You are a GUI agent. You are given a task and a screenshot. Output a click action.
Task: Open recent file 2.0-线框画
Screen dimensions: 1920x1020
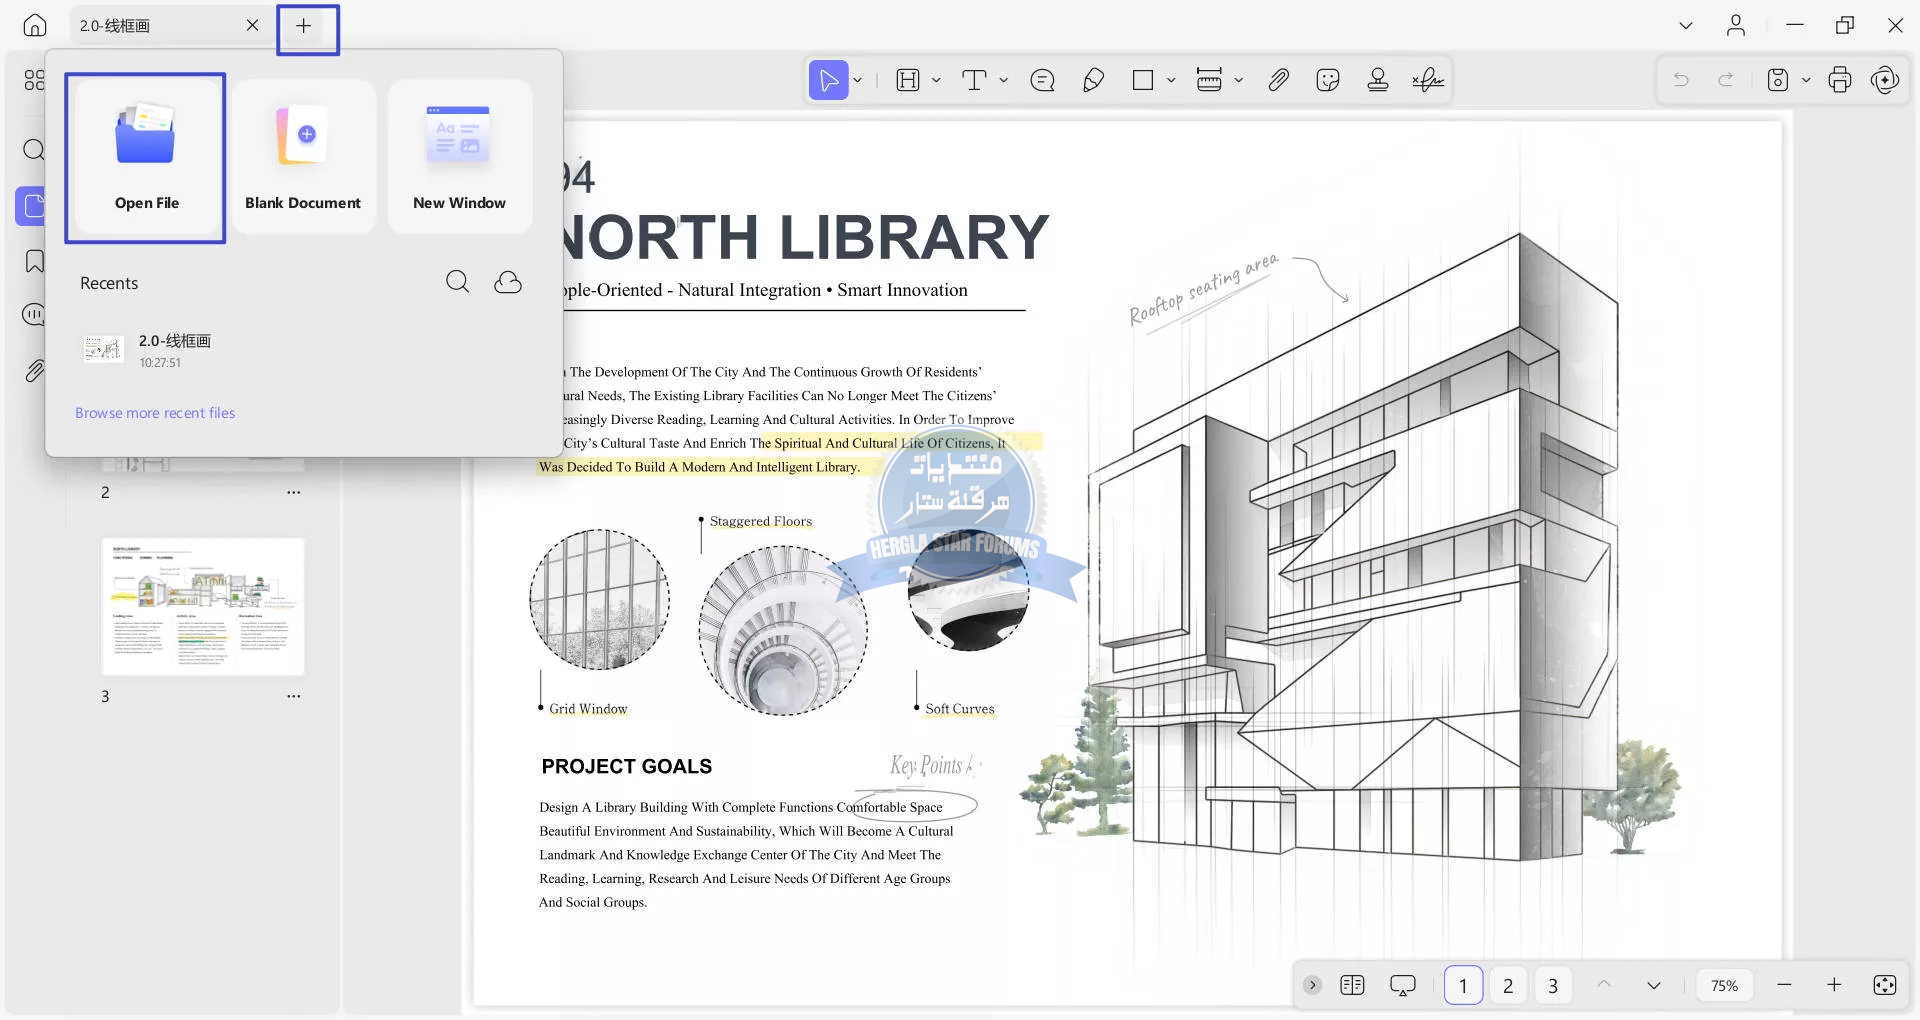(x=174, y=350)
